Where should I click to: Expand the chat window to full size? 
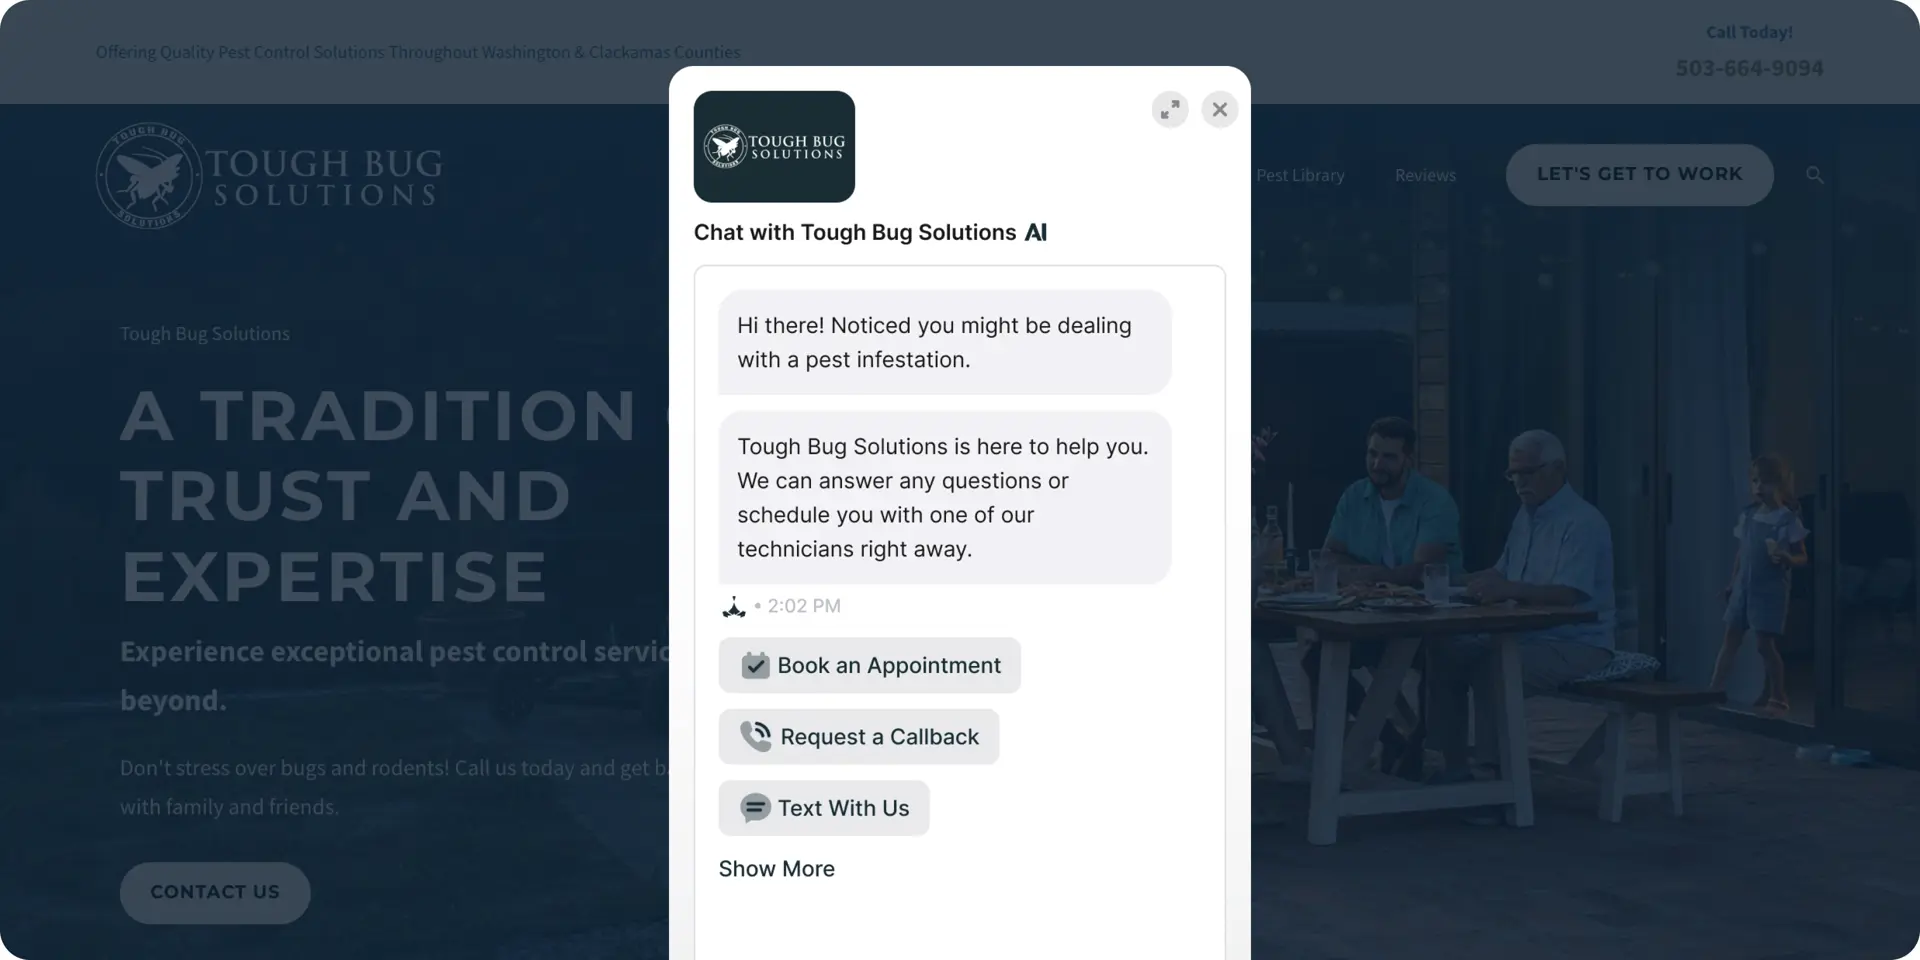(x=1169, y=110)
